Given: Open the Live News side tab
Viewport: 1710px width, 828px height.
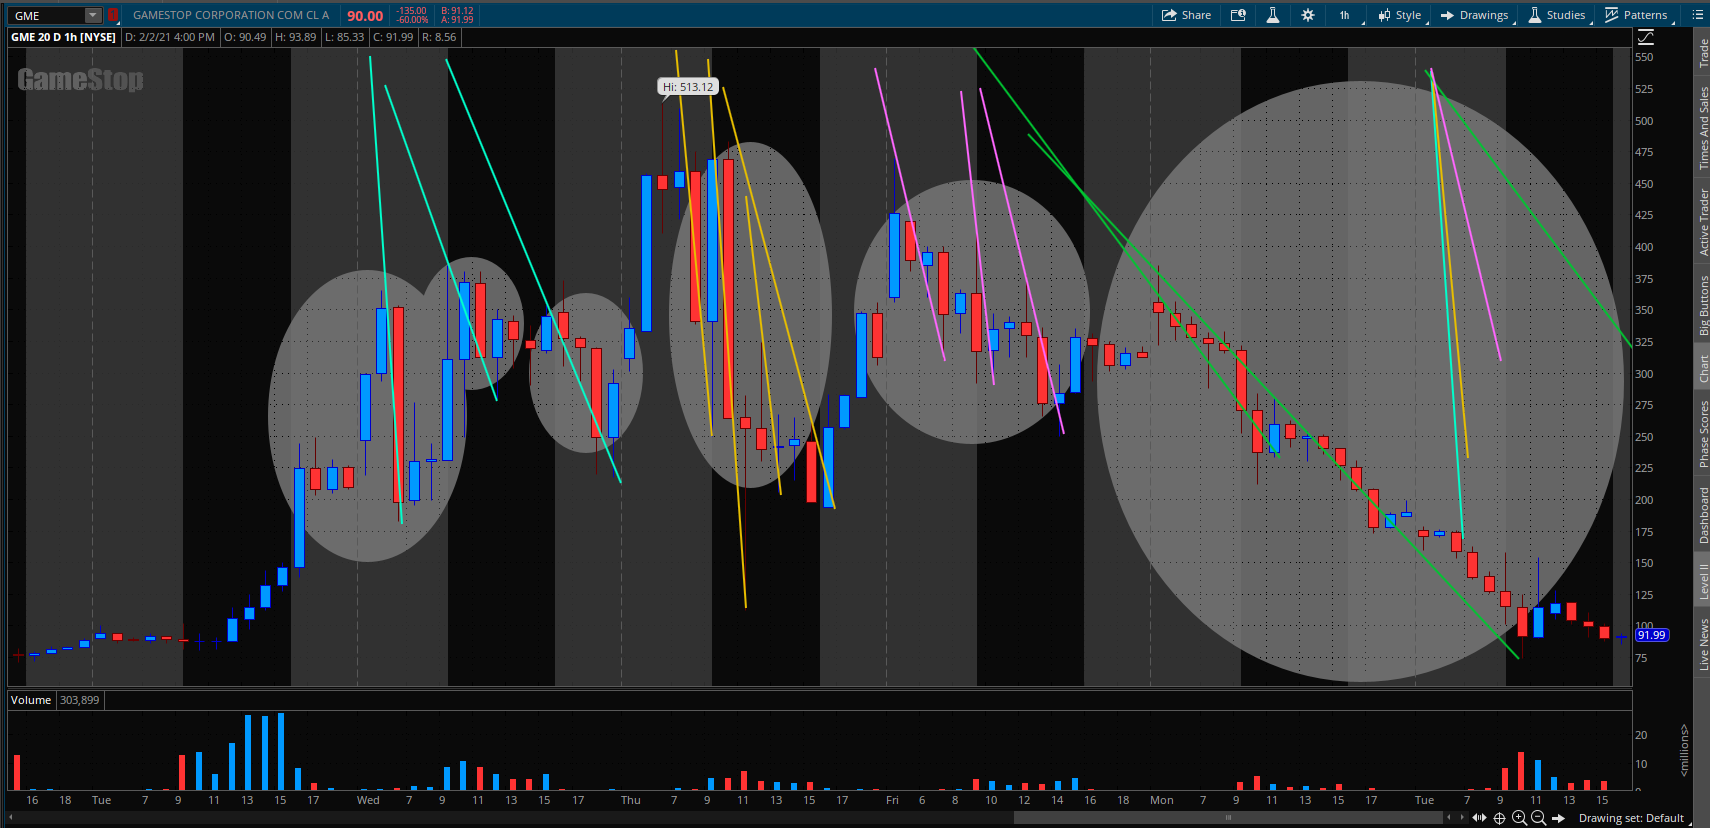Looking at the screenshot, I should pos(1703,643).
